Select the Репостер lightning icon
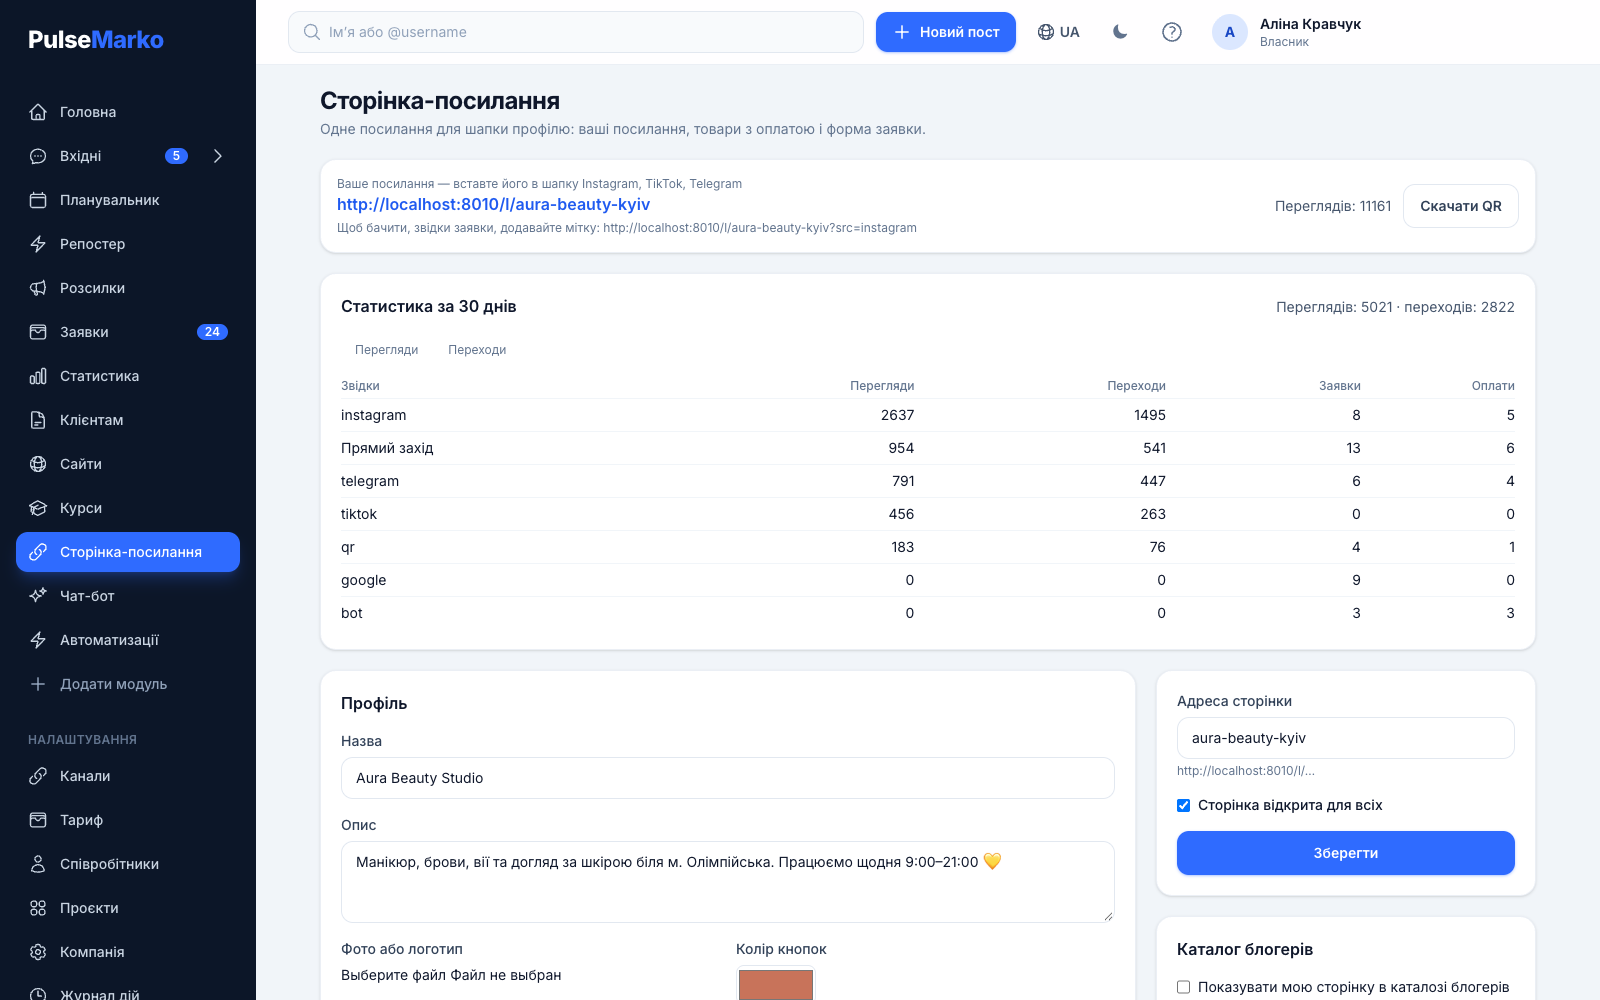Screen dimensions: 1600x1000 pyautogui.click(x=38, y=244)
